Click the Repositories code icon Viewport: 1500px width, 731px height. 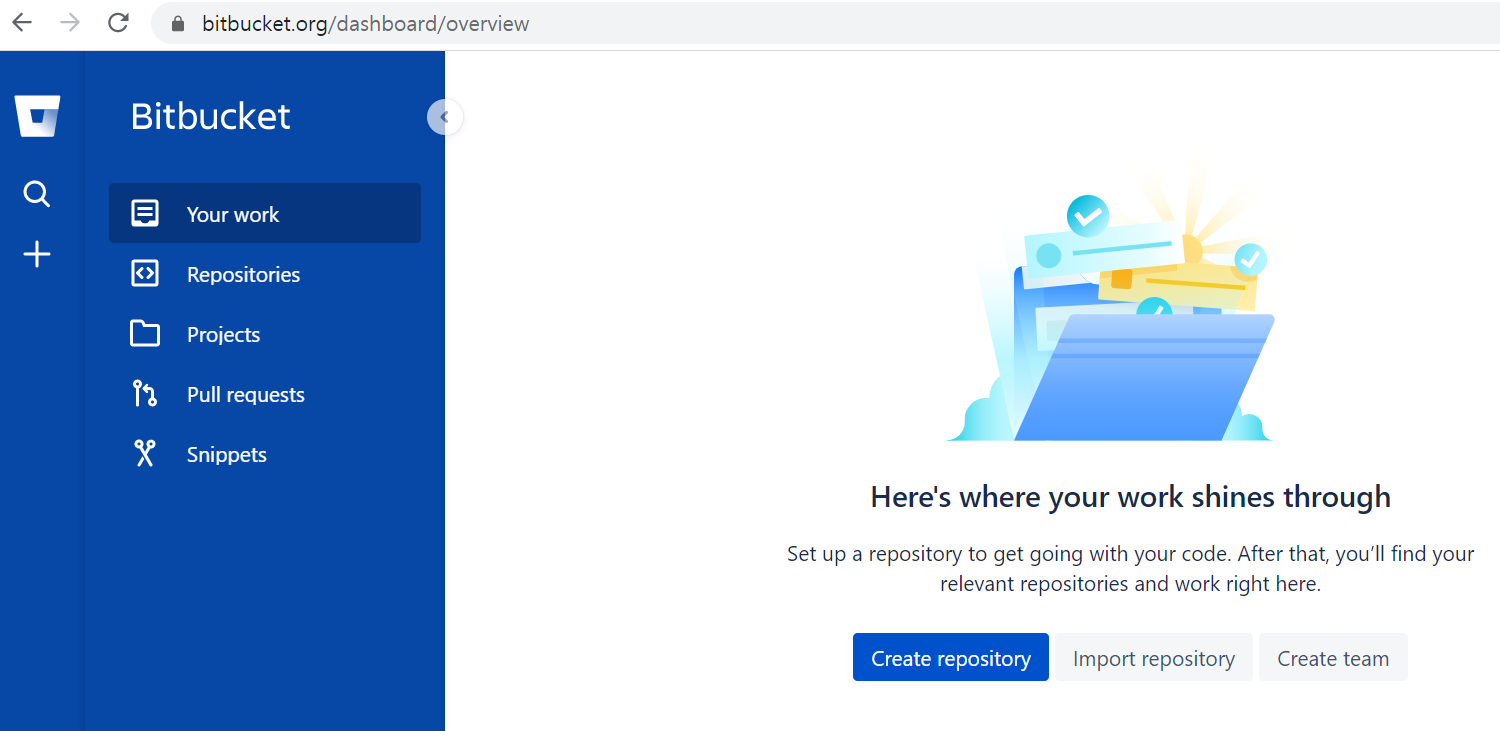click(145, 273)
